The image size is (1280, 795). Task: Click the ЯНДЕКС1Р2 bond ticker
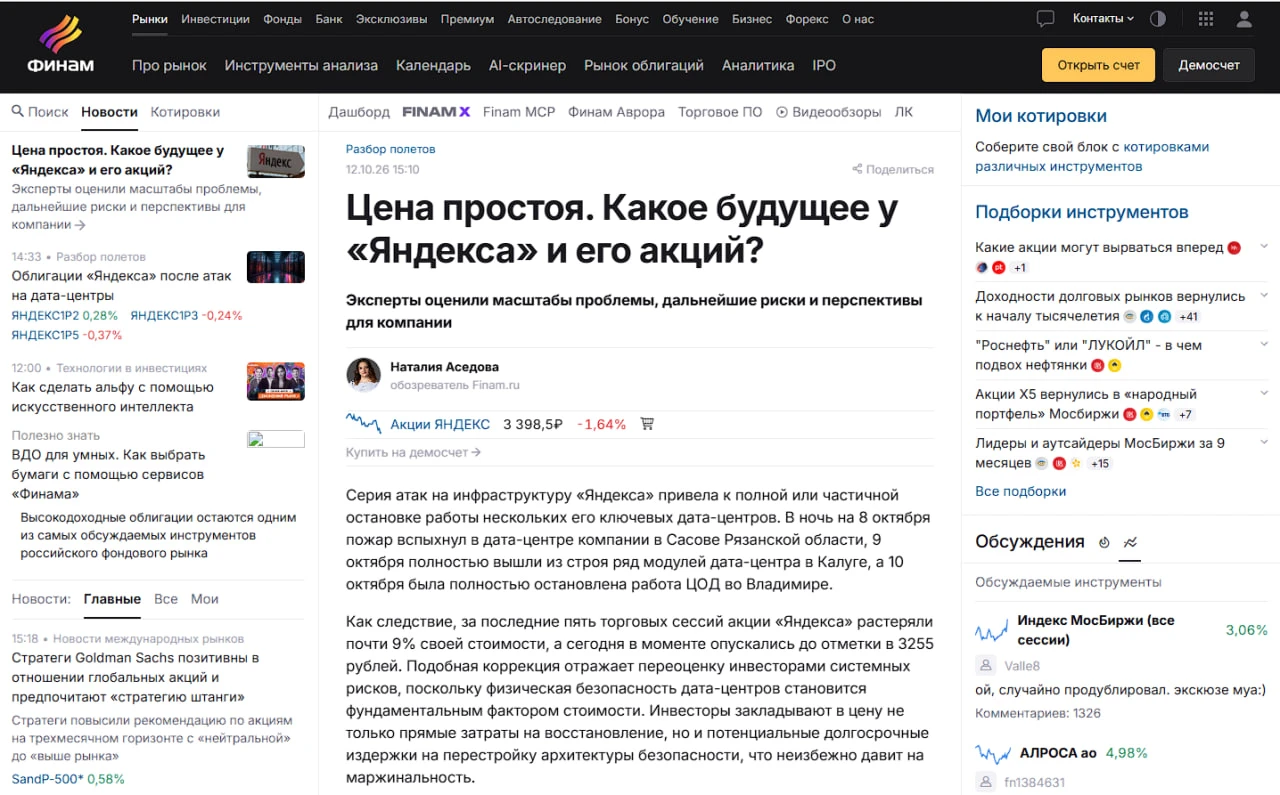46,315
